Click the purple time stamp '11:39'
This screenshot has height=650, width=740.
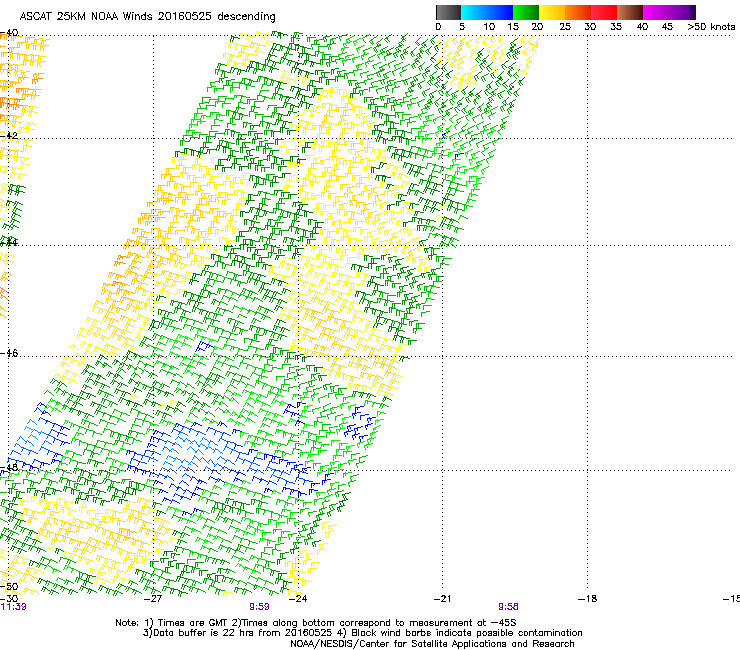13,607
